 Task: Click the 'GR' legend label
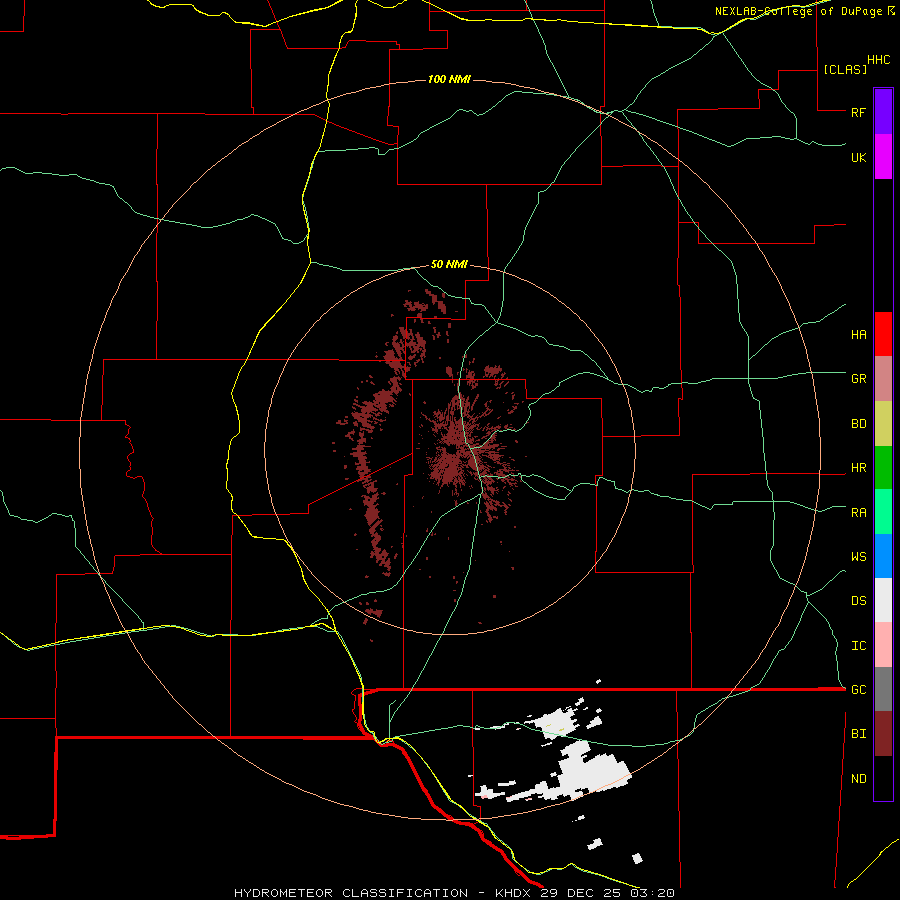pyautogui.click(x=858, y=379)
